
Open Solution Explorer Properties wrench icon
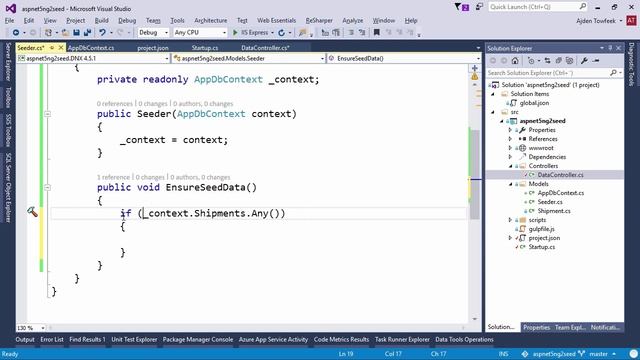[x=584, y=61]
